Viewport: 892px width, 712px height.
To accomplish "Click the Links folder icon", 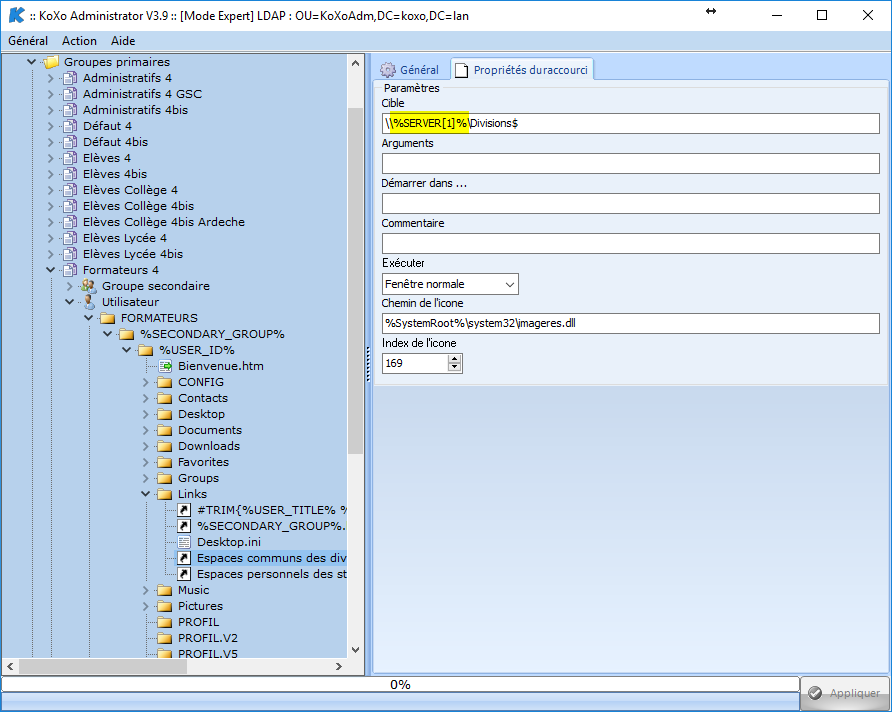I will pyautogui.click(x=164, y=494).
